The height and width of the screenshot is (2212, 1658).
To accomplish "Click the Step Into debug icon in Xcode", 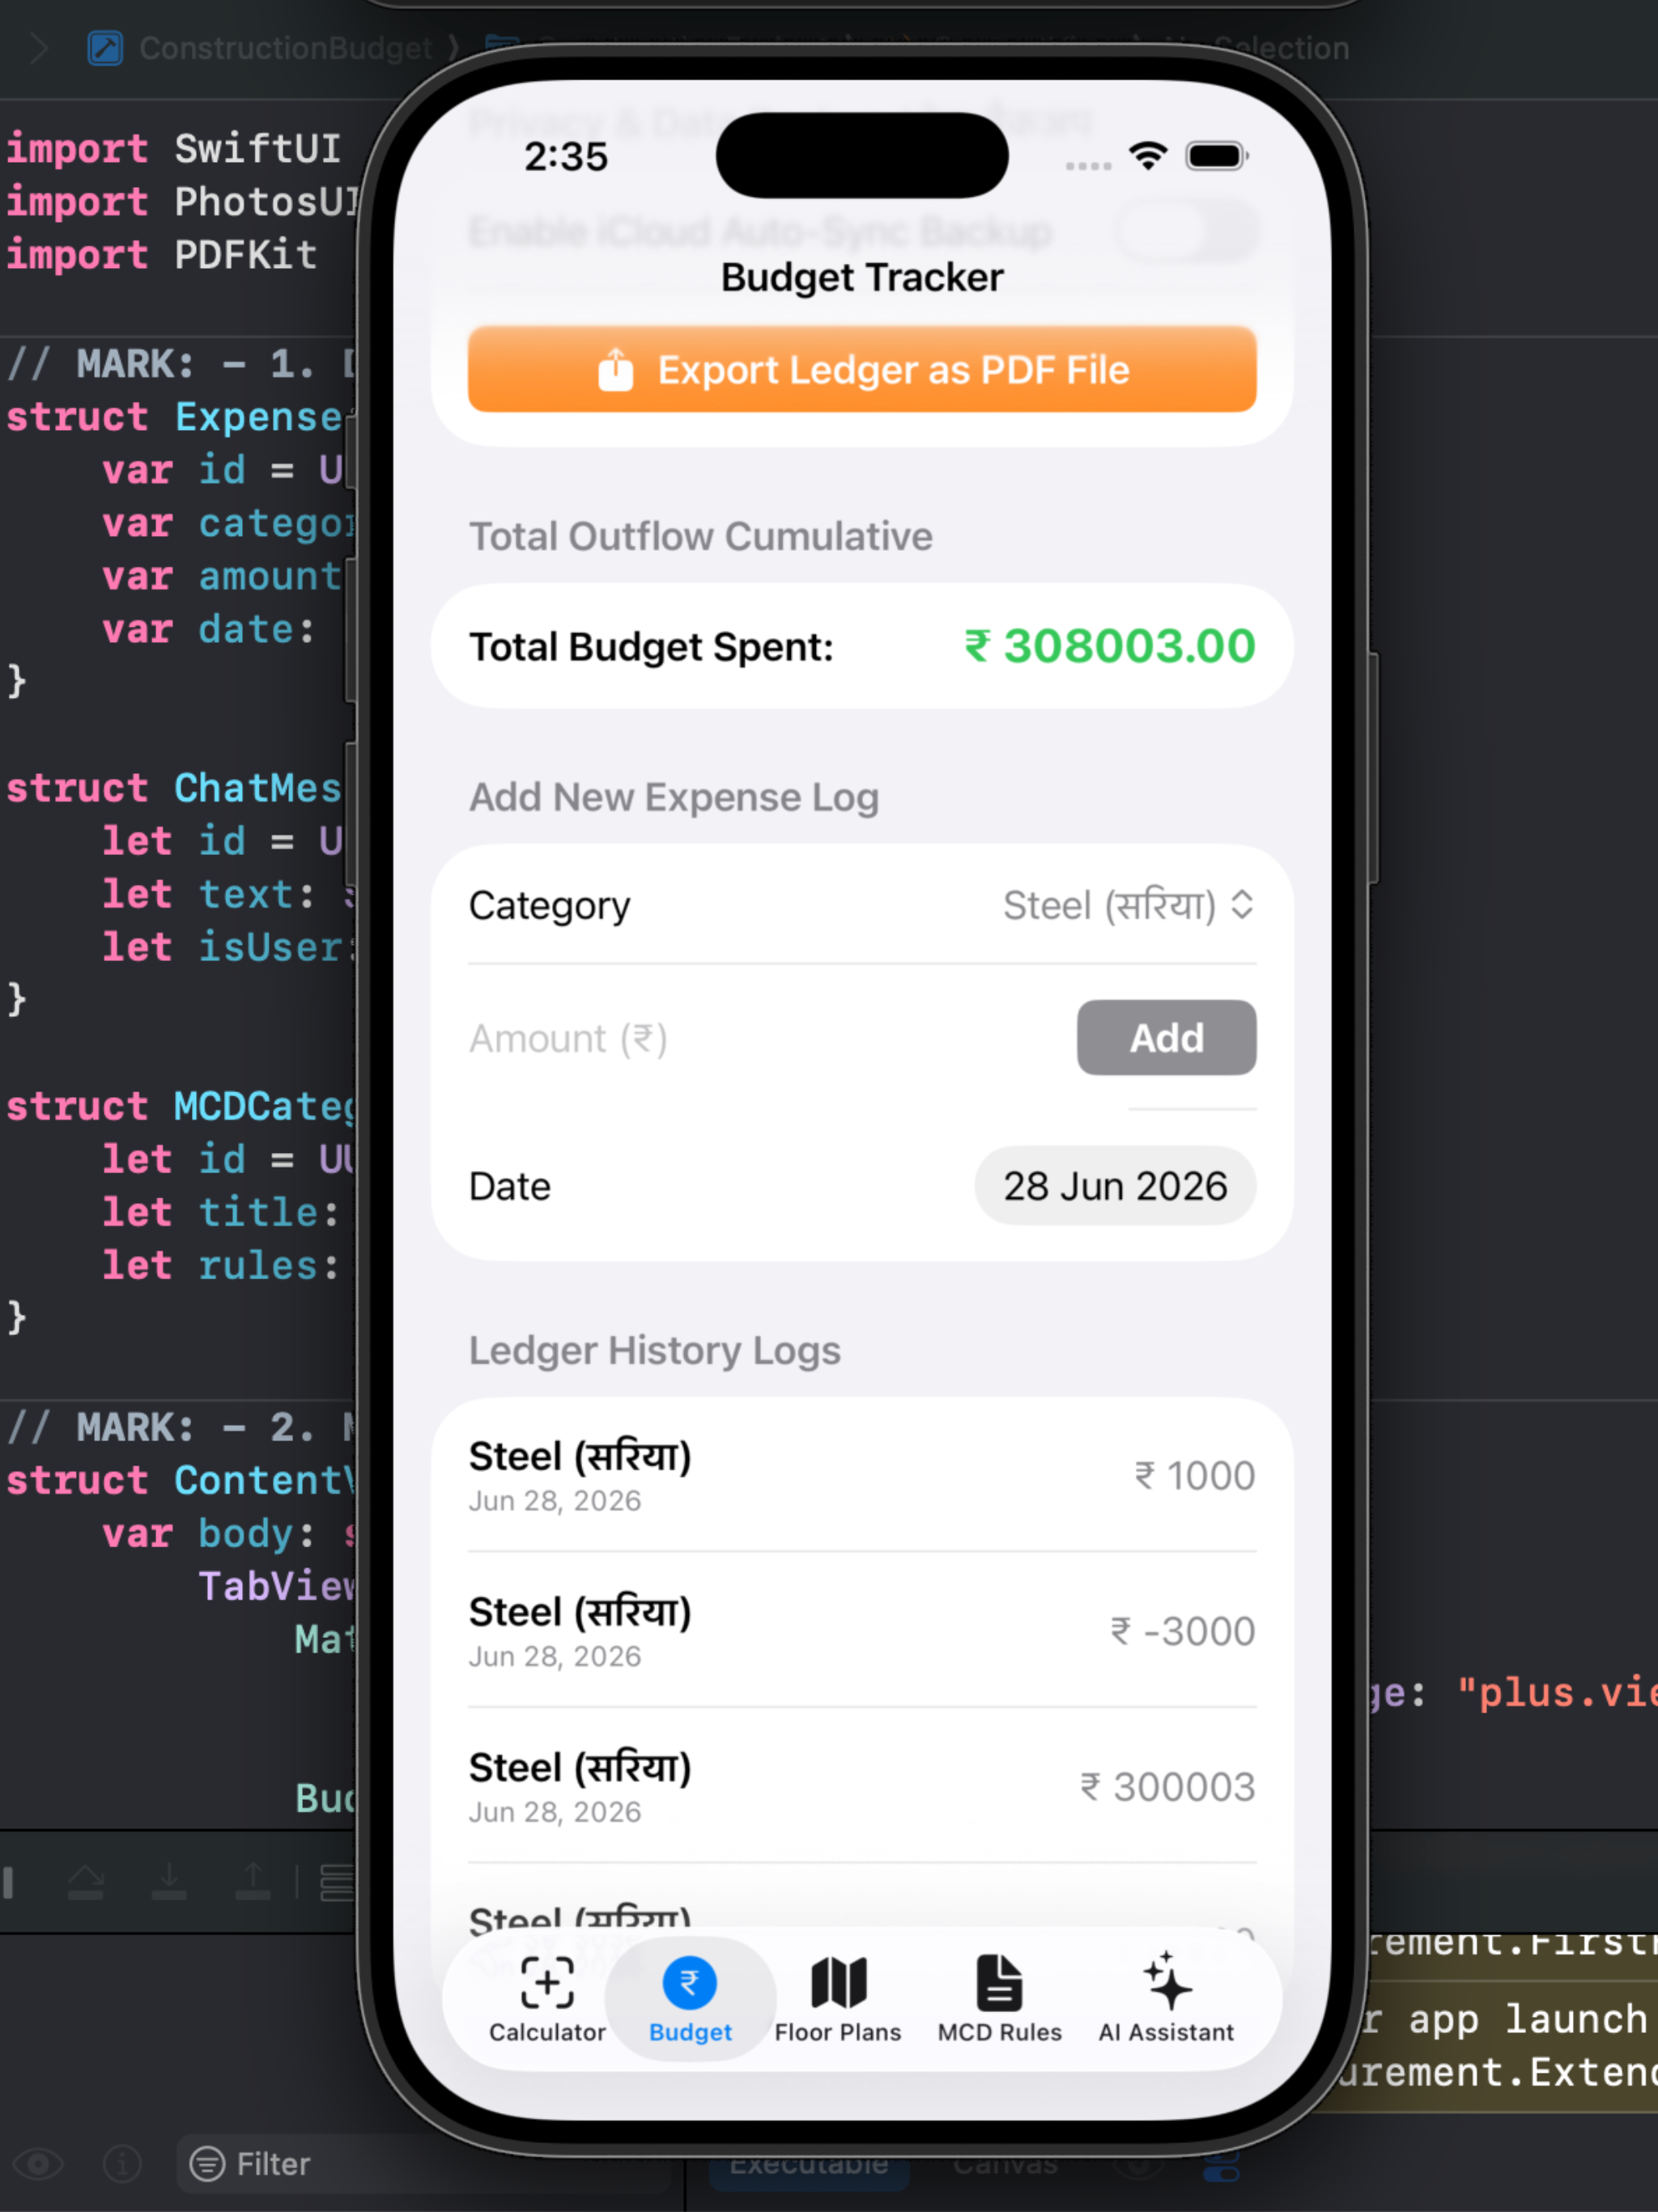I will point(169,1883).
